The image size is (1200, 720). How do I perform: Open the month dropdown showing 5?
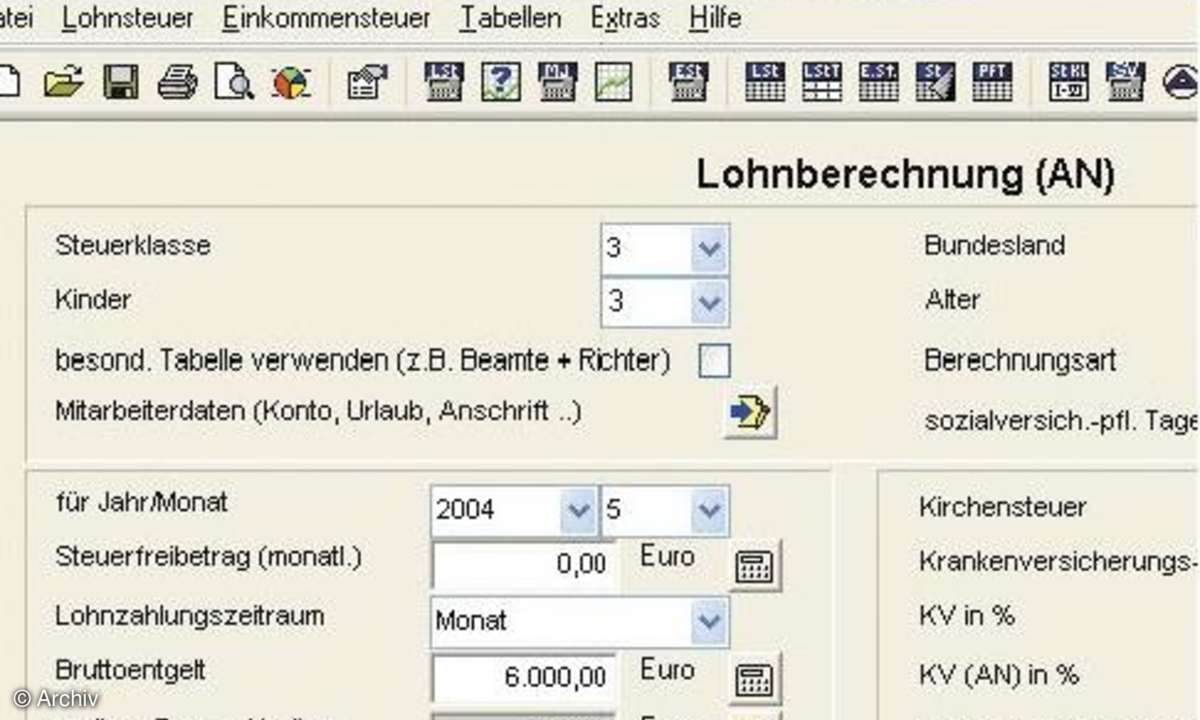pos(709,510)
